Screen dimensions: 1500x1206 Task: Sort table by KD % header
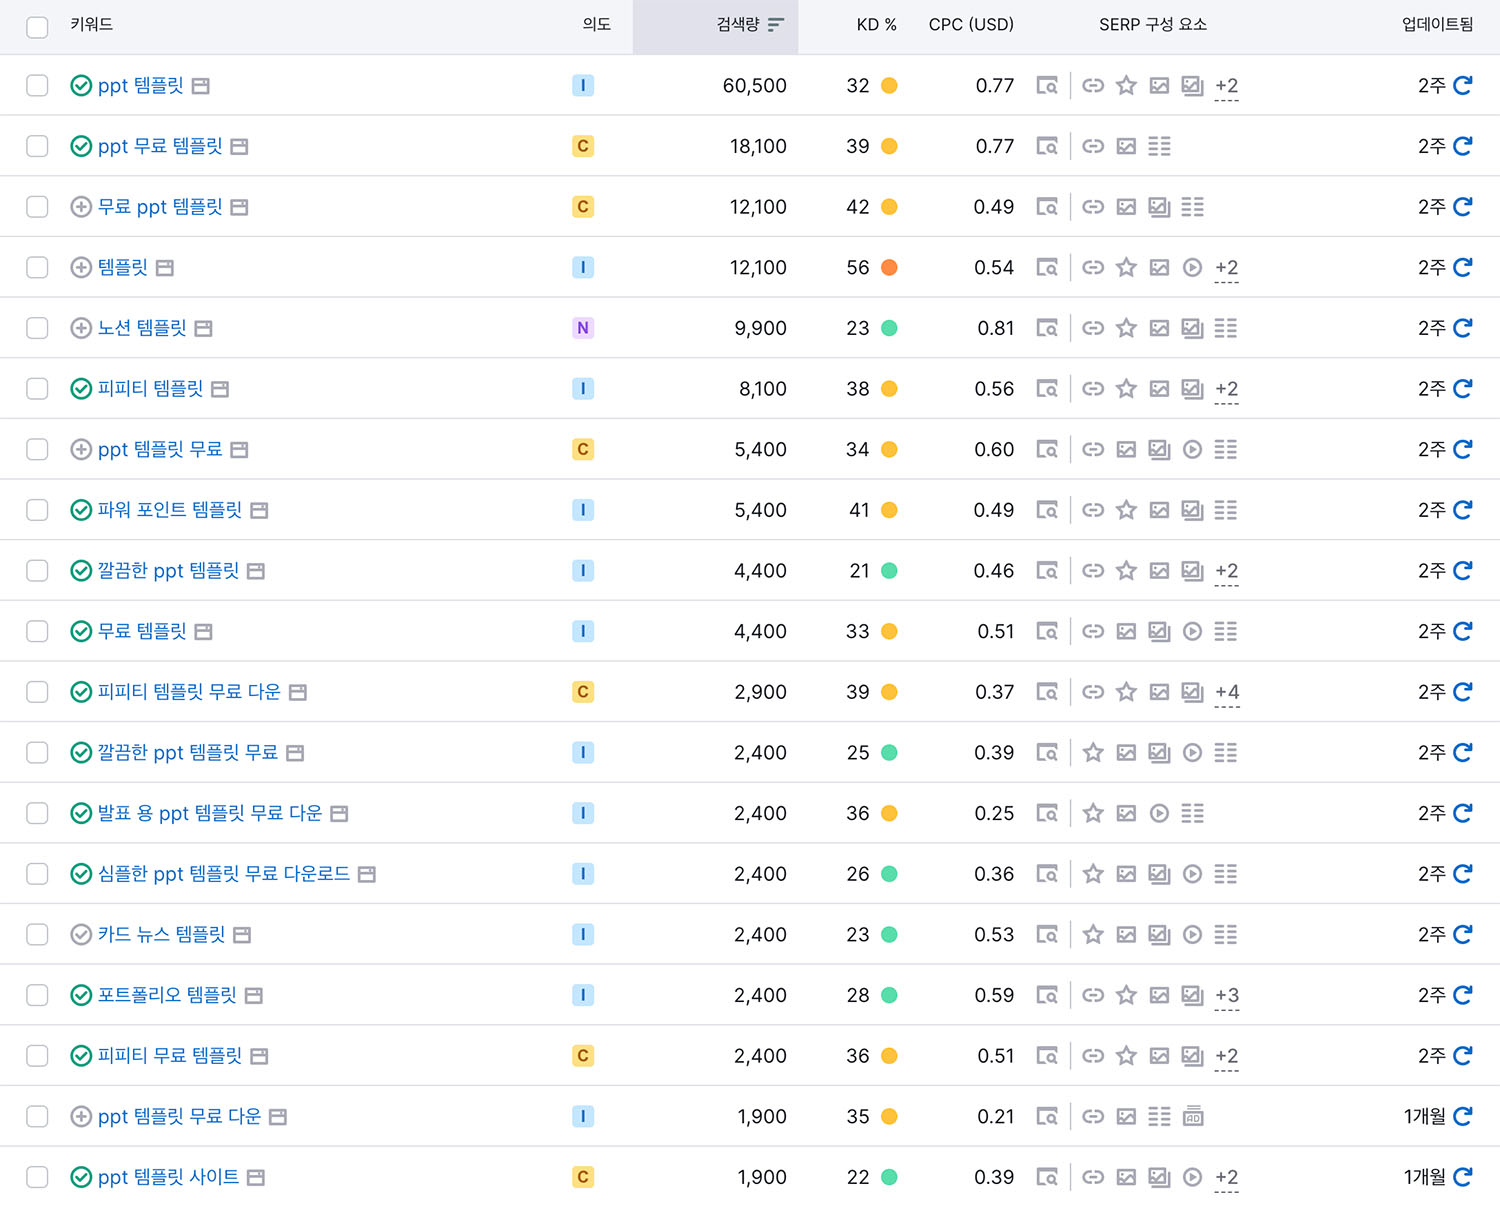pos(876,25)
